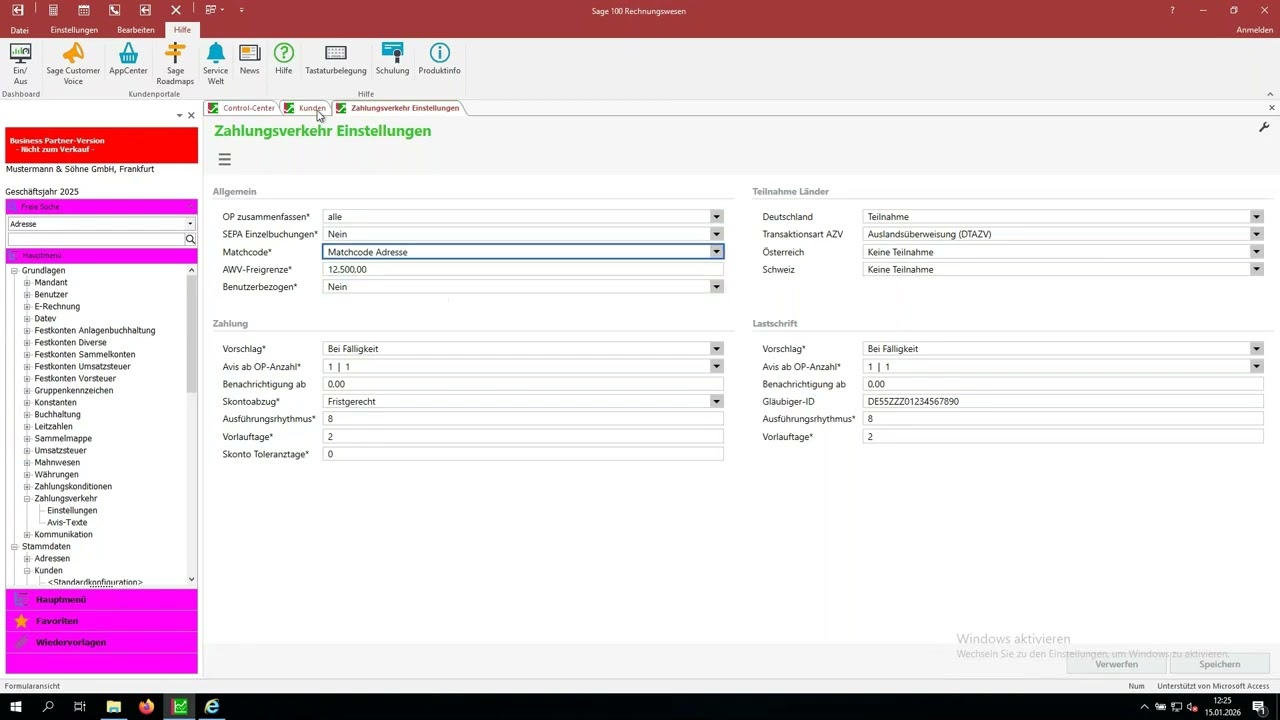Open Produktinfo
Image resolution: width=1280 pixels, height=720 pixels.
click(439, 59)
